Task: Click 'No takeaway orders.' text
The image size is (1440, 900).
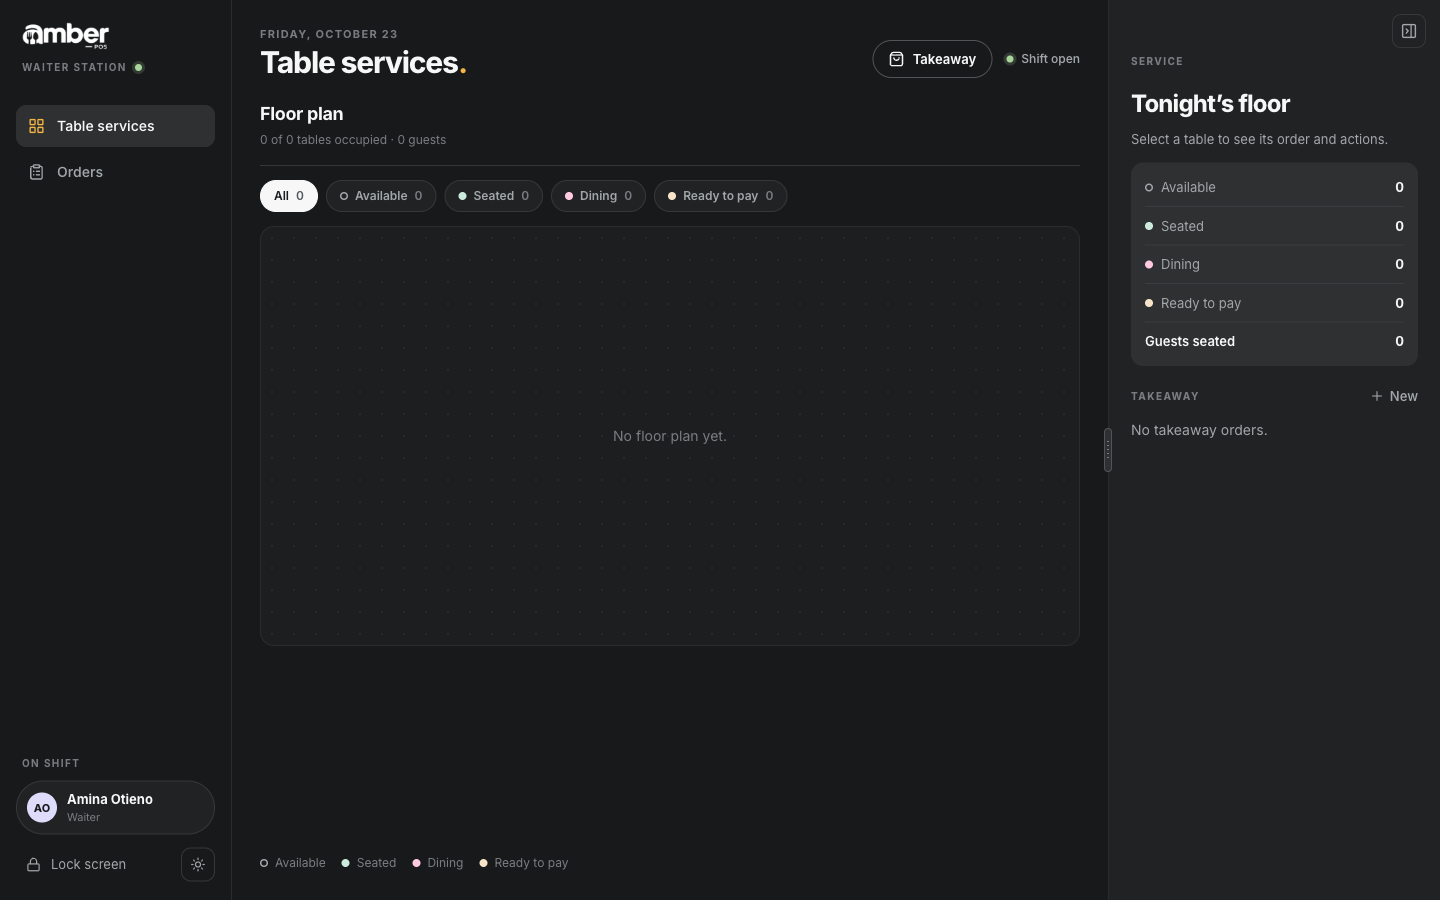Action: [1199, 430]
